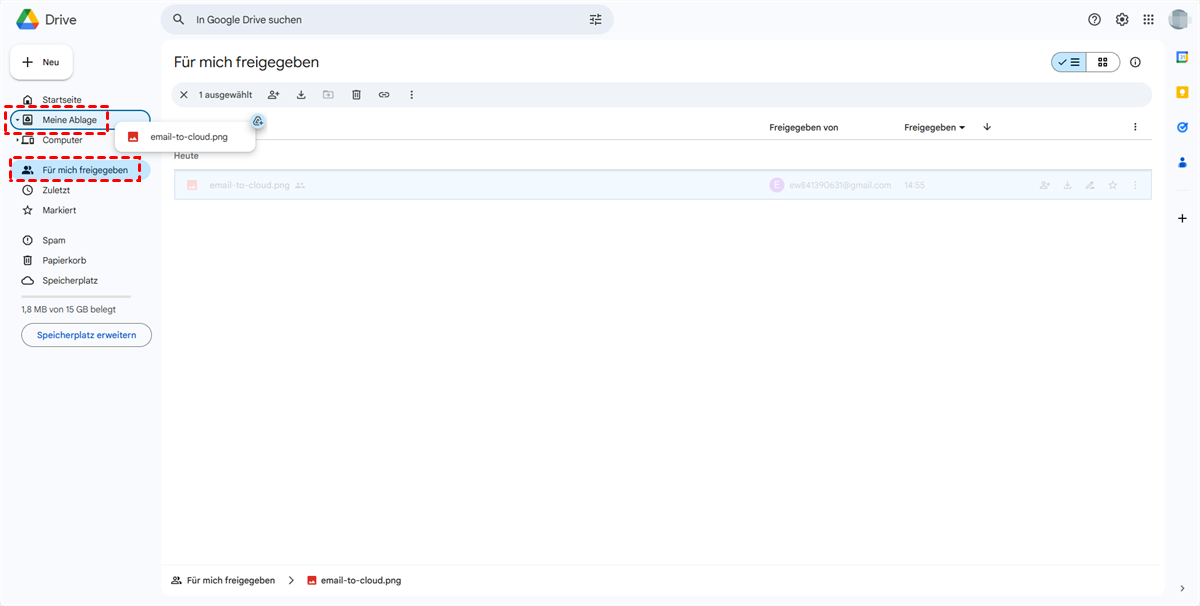
Task: Show details info panel icon
Action: click(x=1135, y=62)
